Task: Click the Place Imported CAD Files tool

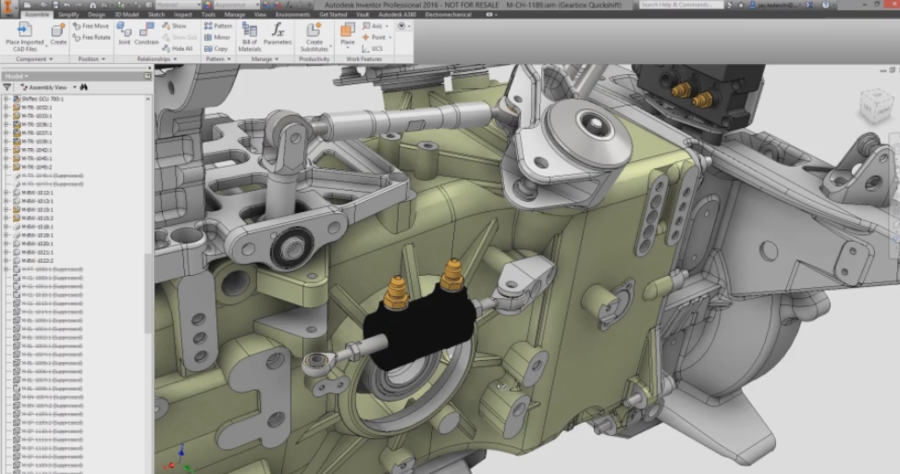Action: click(25, 37)
